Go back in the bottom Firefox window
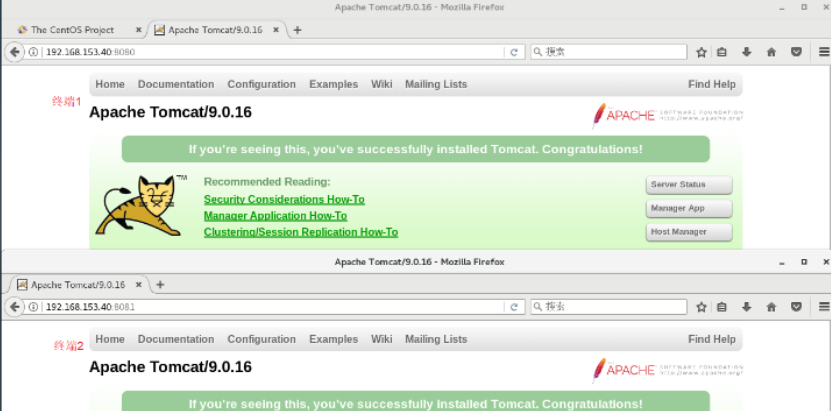This screenshot has height=411, width=831. (x=14, y=307)
